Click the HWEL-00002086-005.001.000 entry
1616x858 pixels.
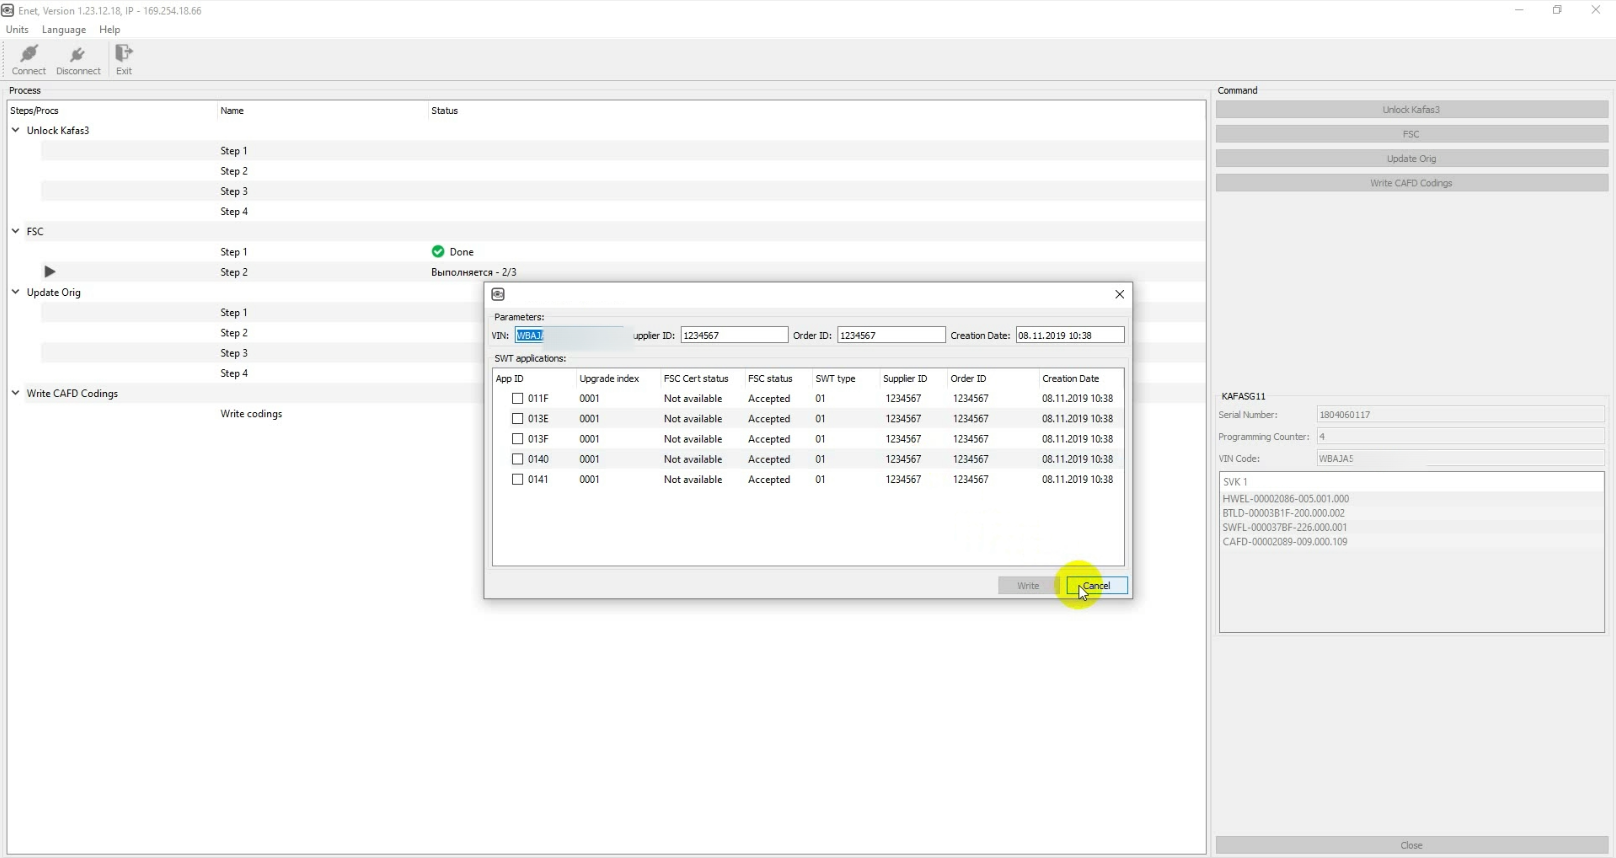coord(1285,498)
